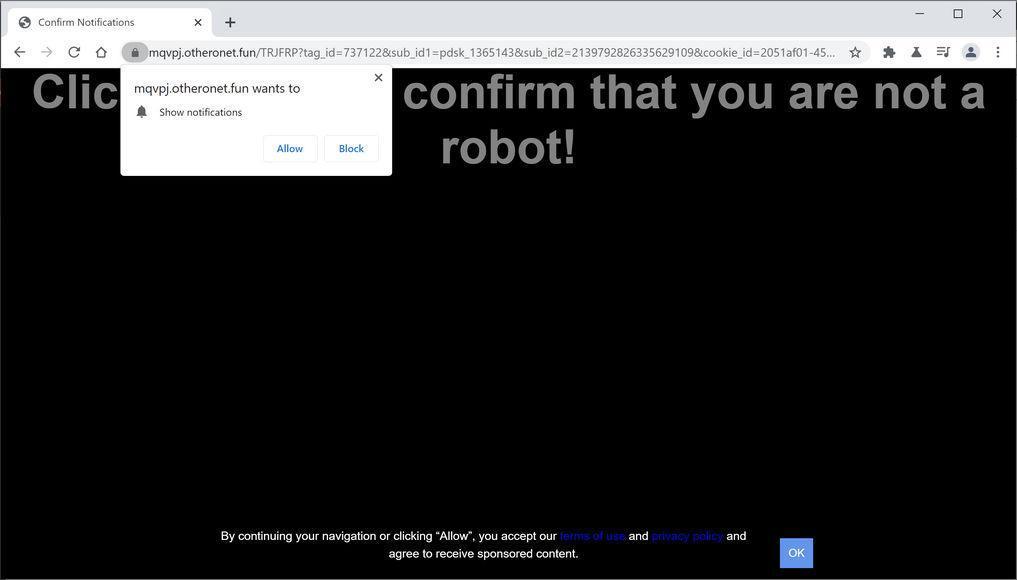
Task: Open the media playback controls icon
Action: 942,51
